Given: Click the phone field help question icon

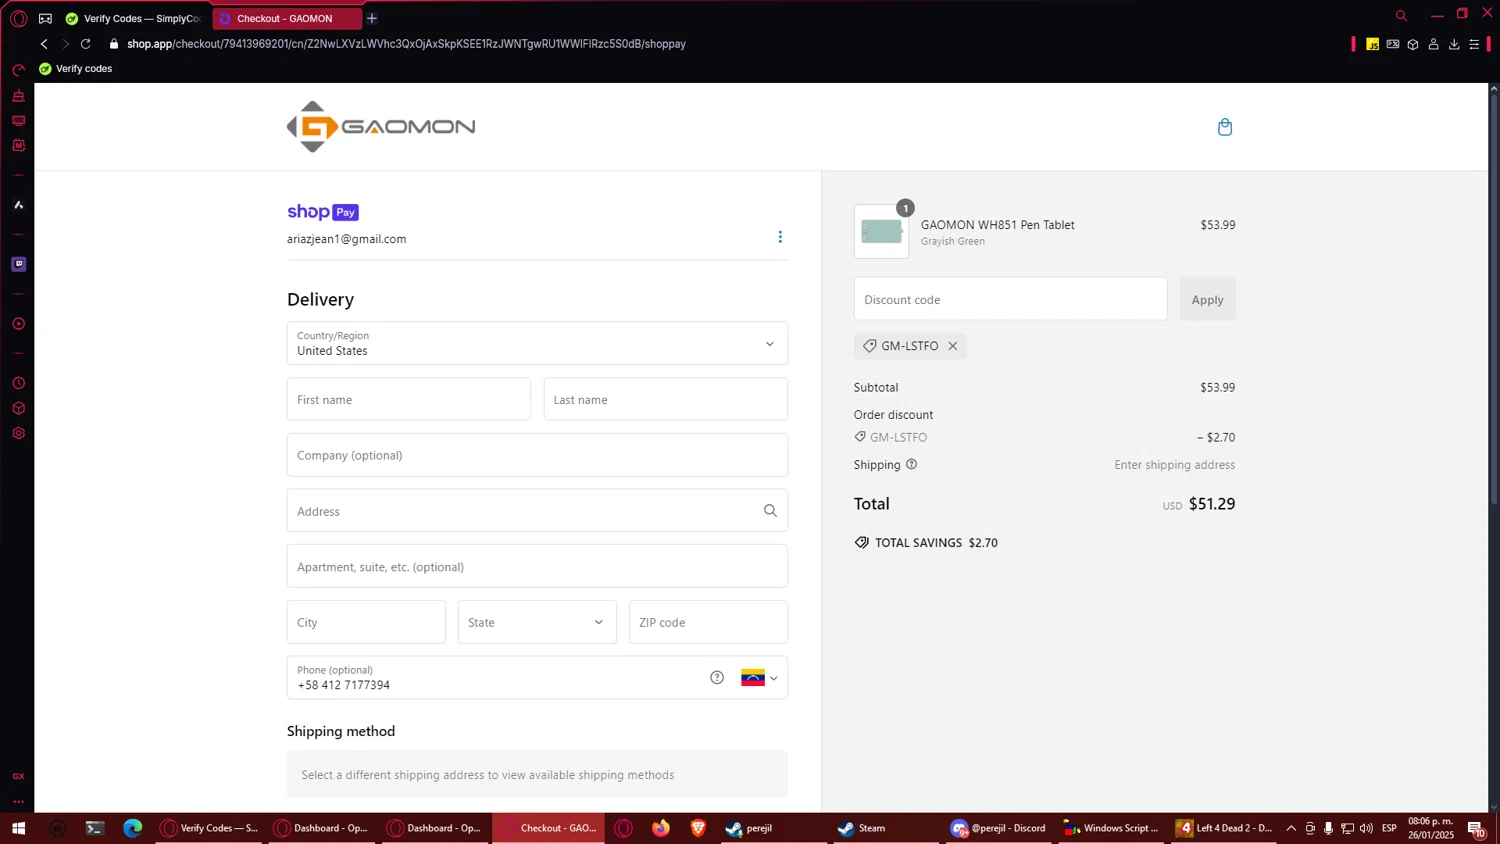Looking at the screenshot, I should click(x=717, y=678).
